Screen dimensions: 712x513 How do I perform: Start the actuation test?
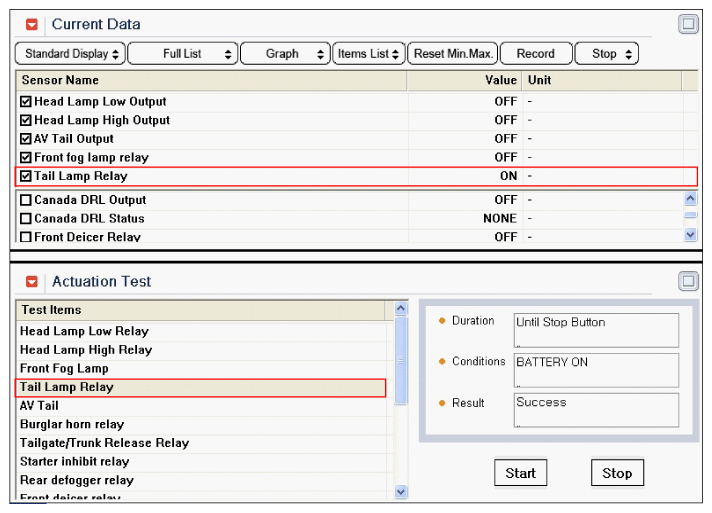(520, 473)
